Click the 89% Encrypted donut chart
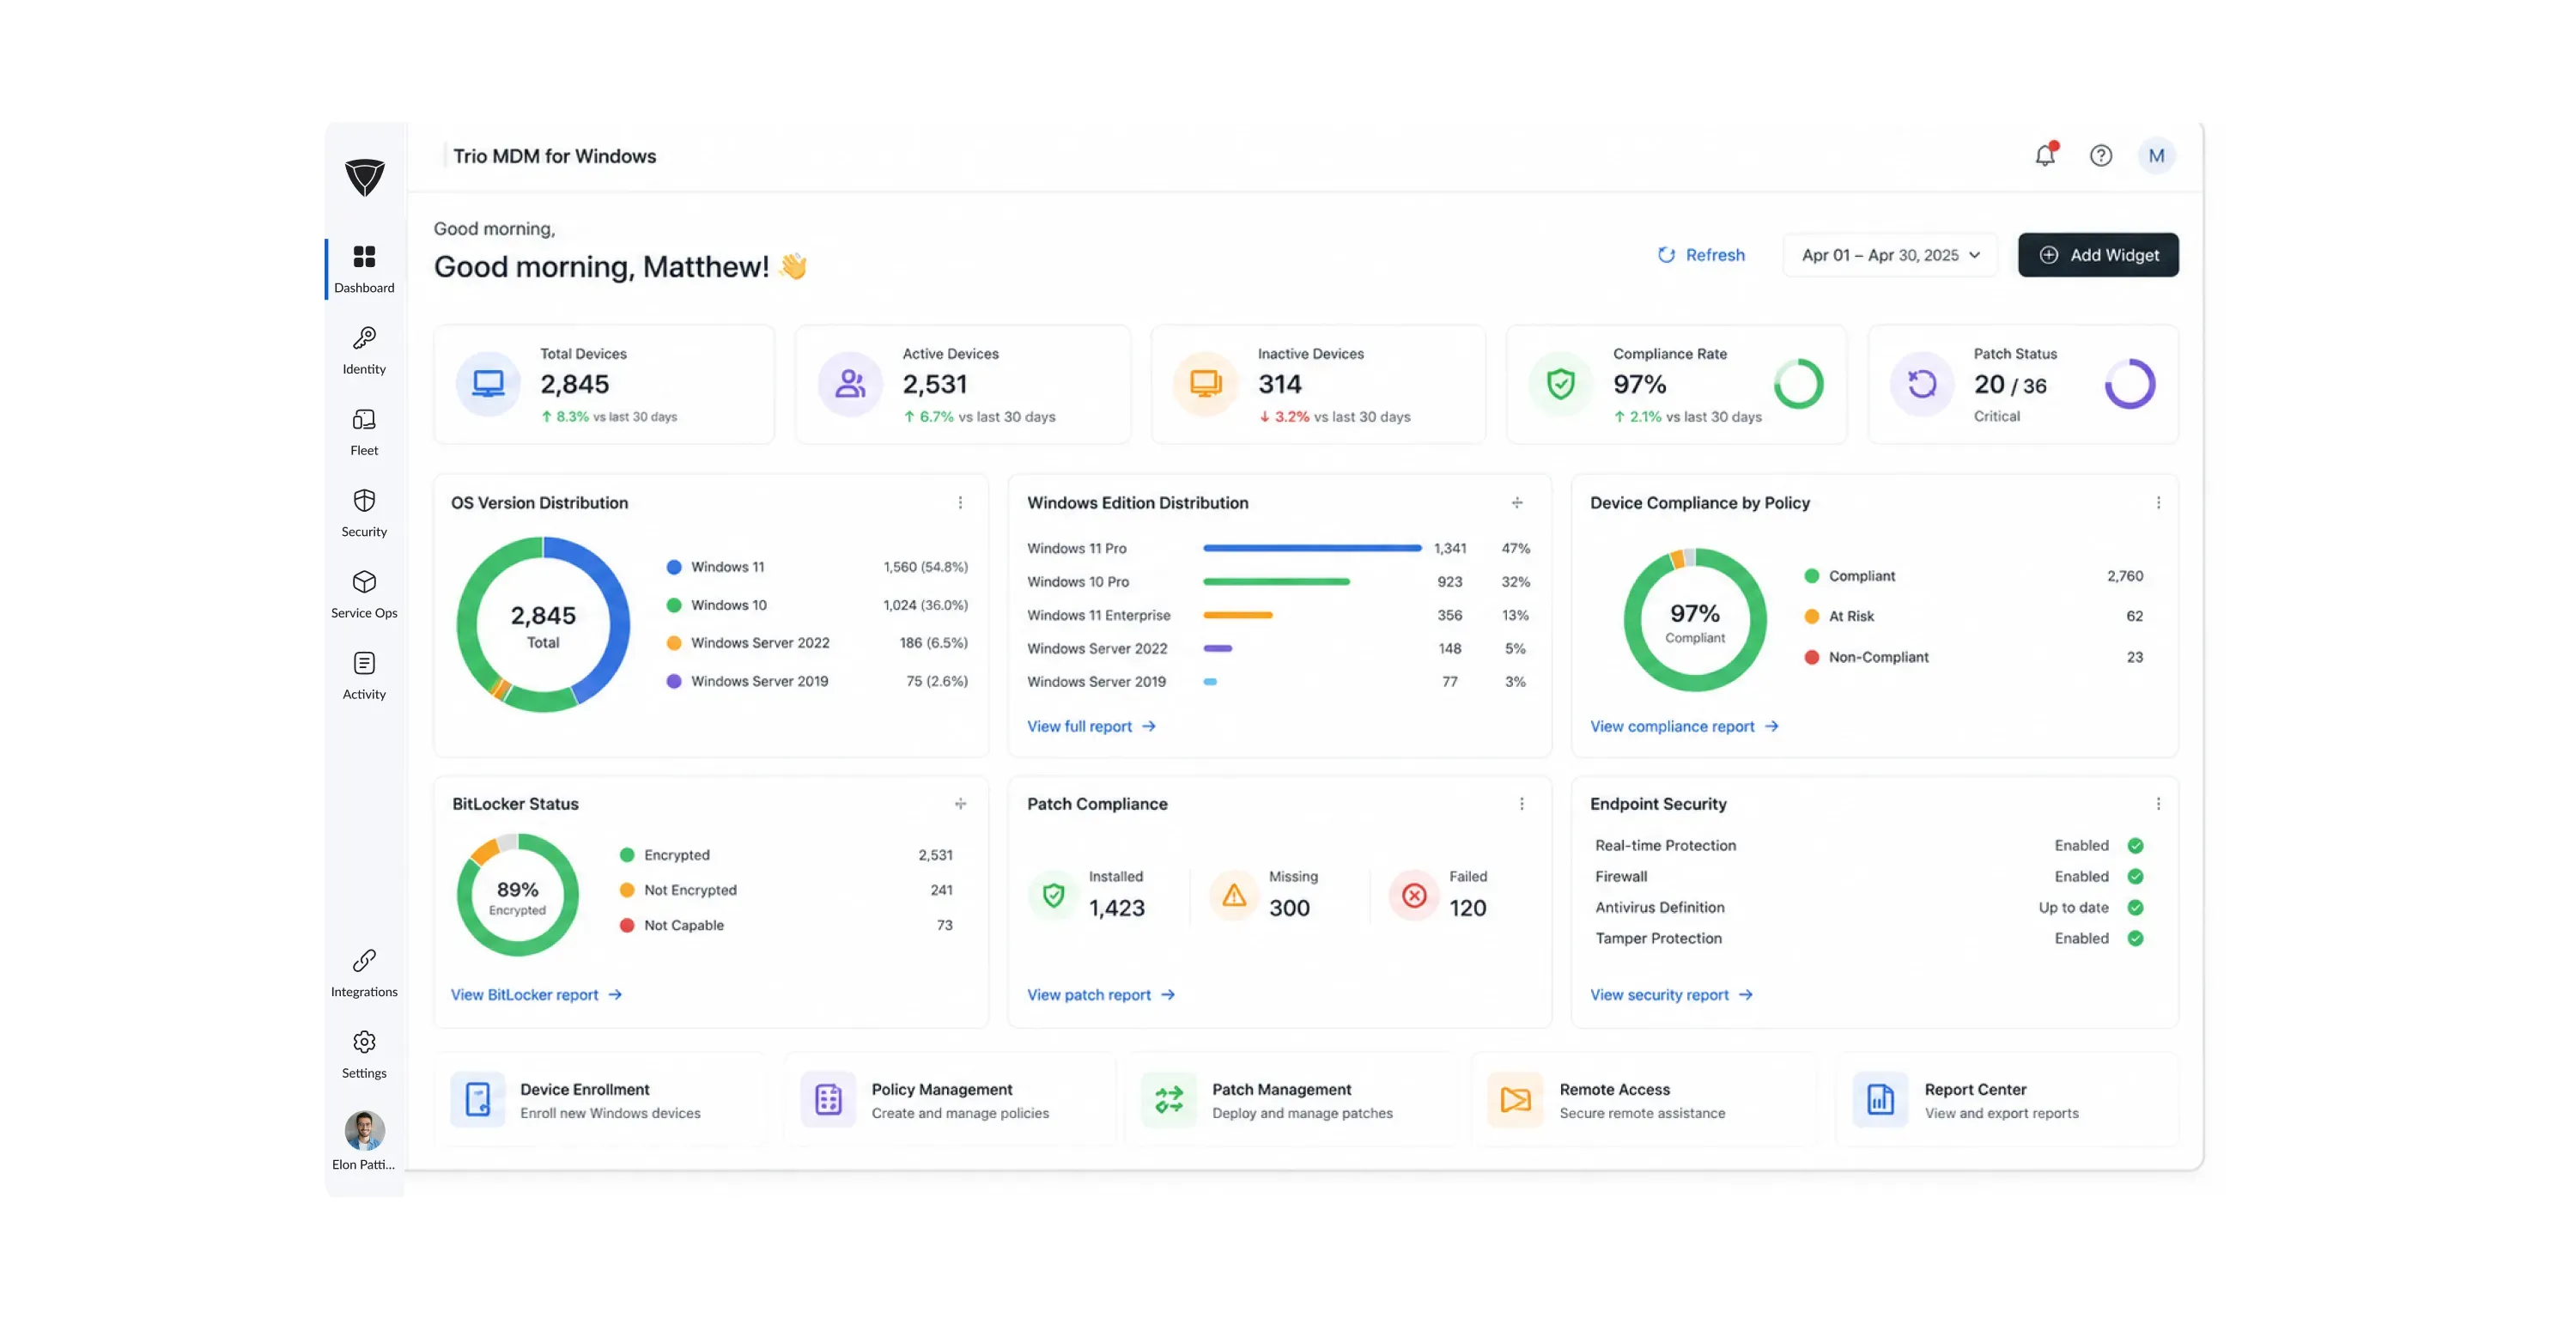 [517, 895]
